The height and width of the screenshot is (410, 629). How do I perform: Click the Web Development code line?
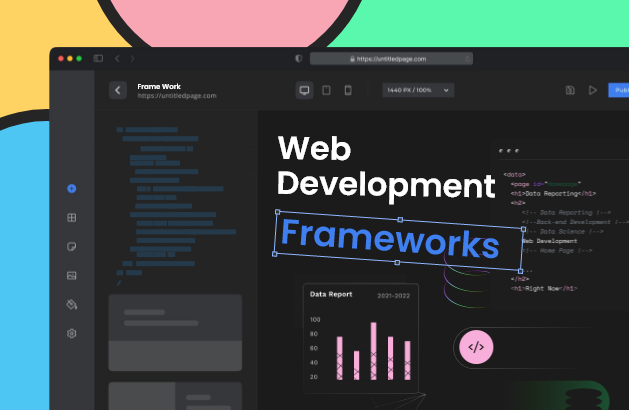550,241
